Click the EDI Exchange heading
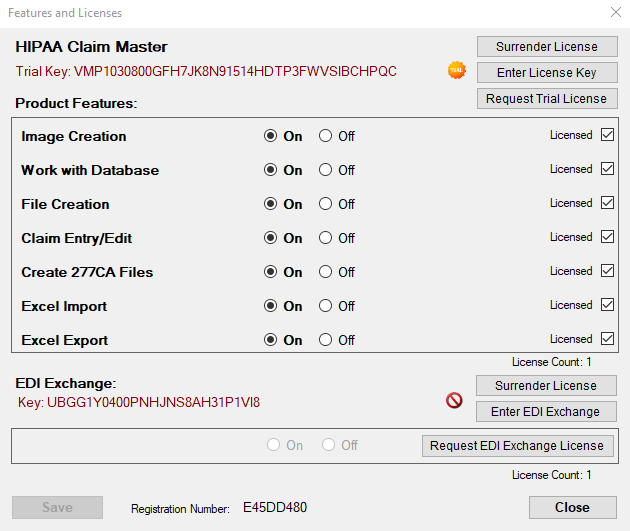Screen dimensions: 630x531 pos(66,383)
